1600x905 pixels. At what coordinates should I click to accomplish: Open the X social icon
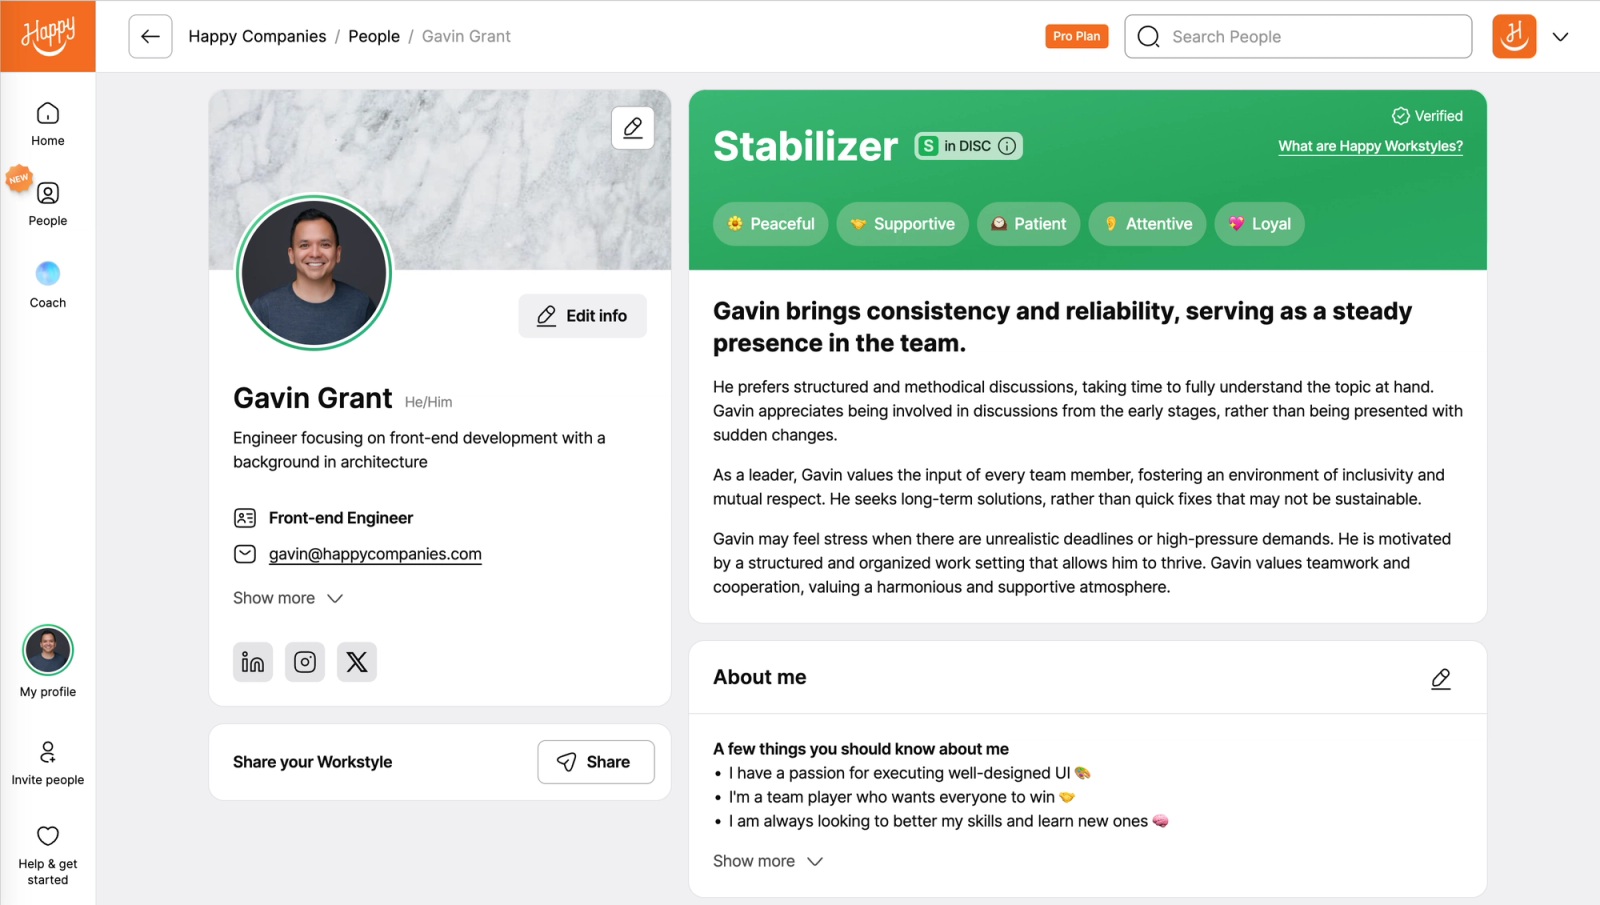point(357,662)
